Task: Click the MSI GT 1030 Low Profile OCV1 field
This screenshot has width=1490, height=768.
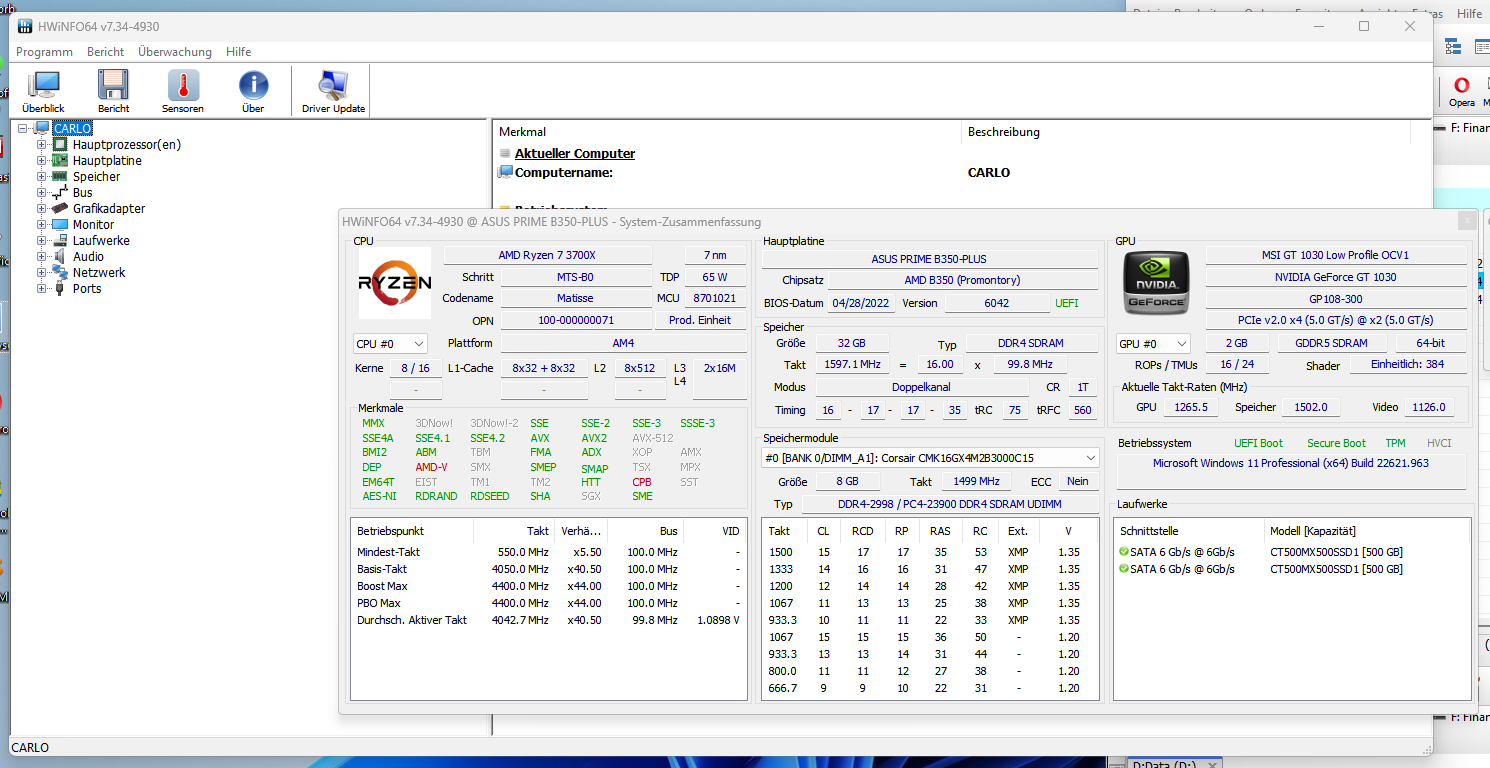Action: (1336, 255)
